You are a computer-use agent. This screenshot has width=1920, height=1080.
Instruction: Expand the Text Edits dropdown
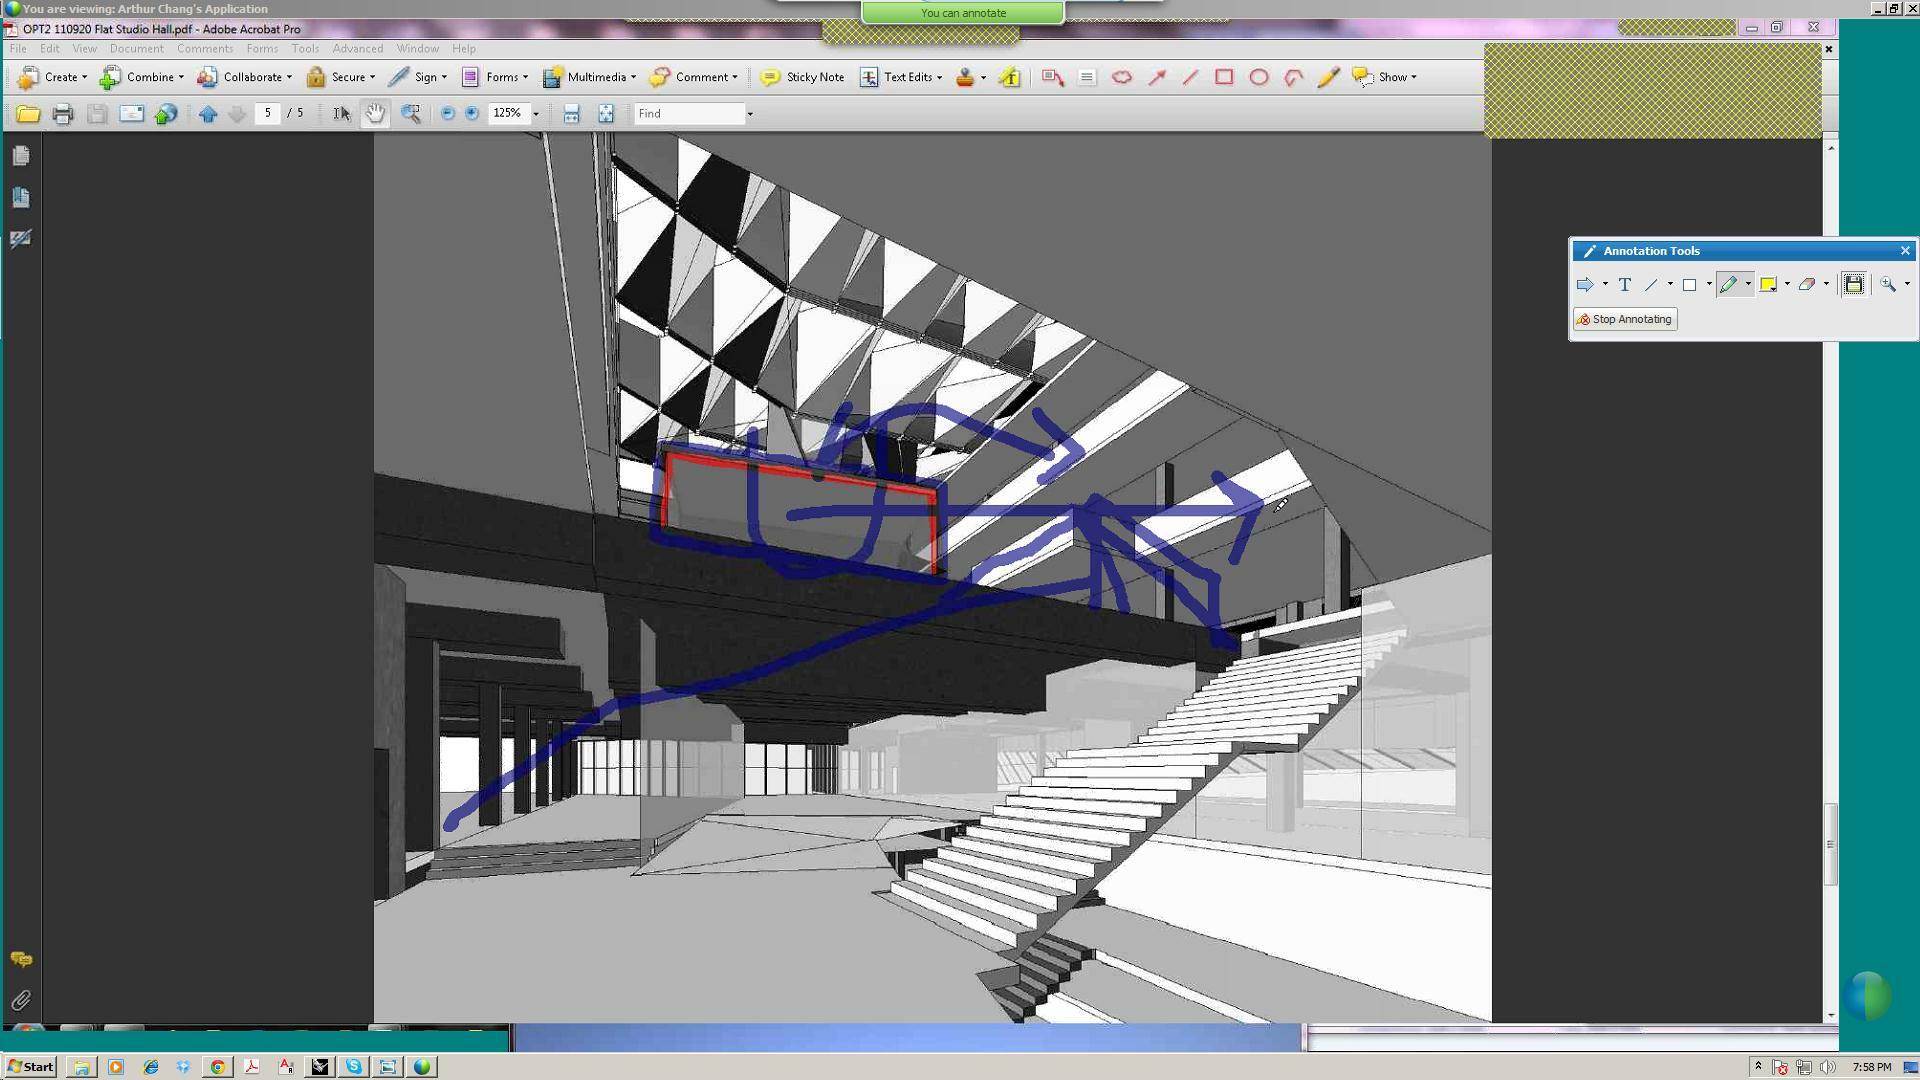click(939, 78)
